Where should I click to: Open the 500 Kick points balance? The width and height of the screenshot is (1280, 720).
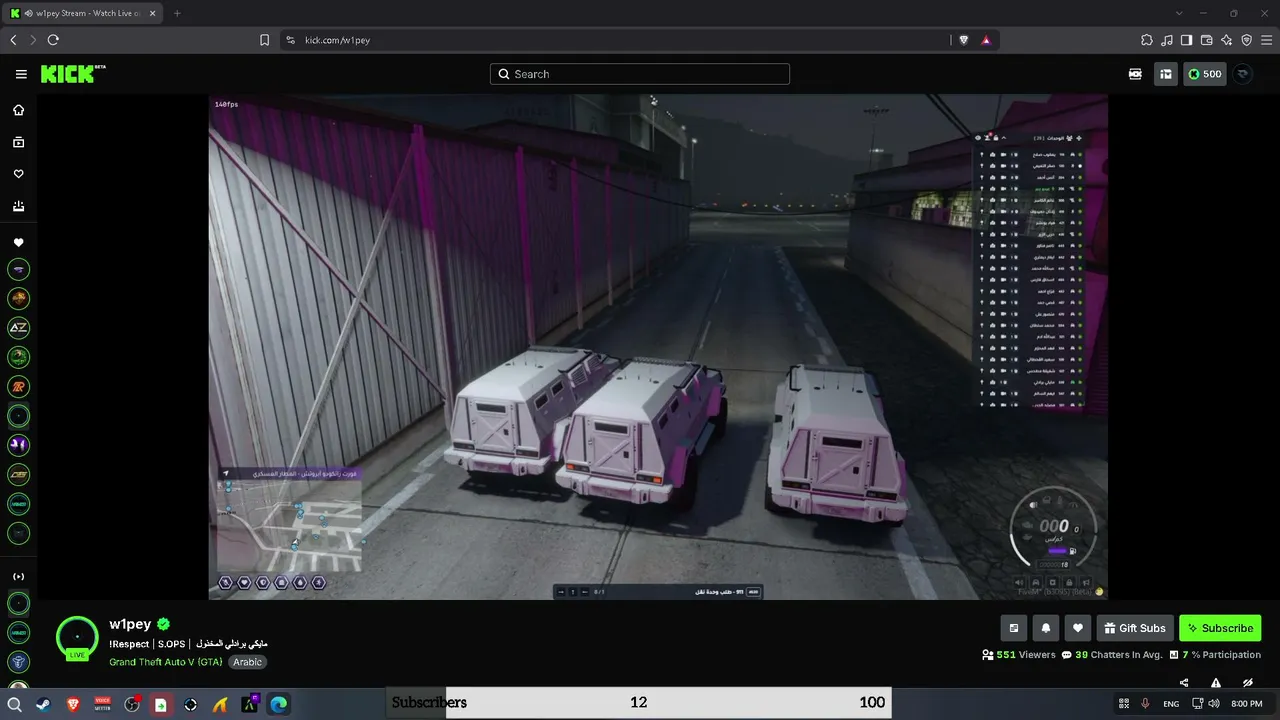[1204, 74]
